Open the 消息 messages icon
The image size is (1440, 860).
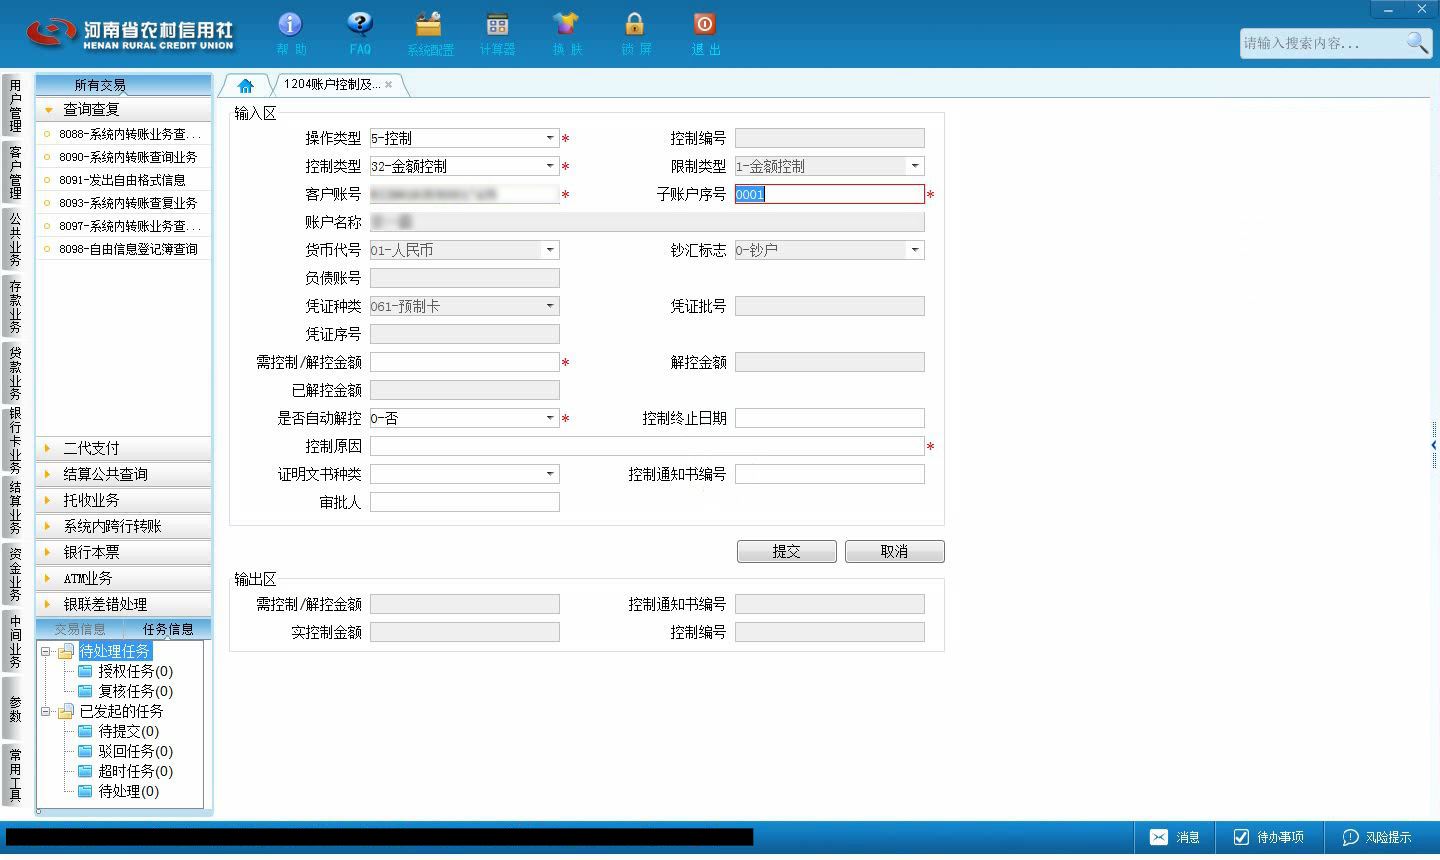click(1174, 837)
